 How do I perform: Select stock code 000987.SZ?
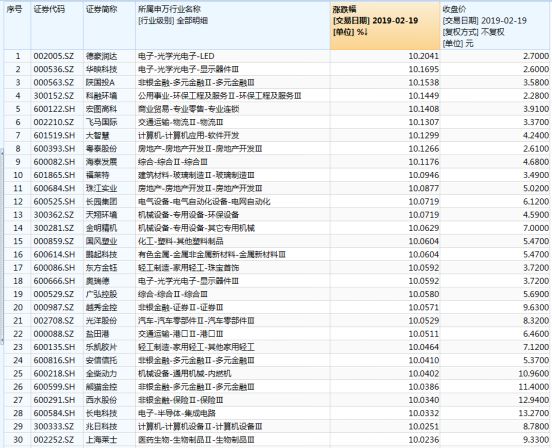coord(54,307)
